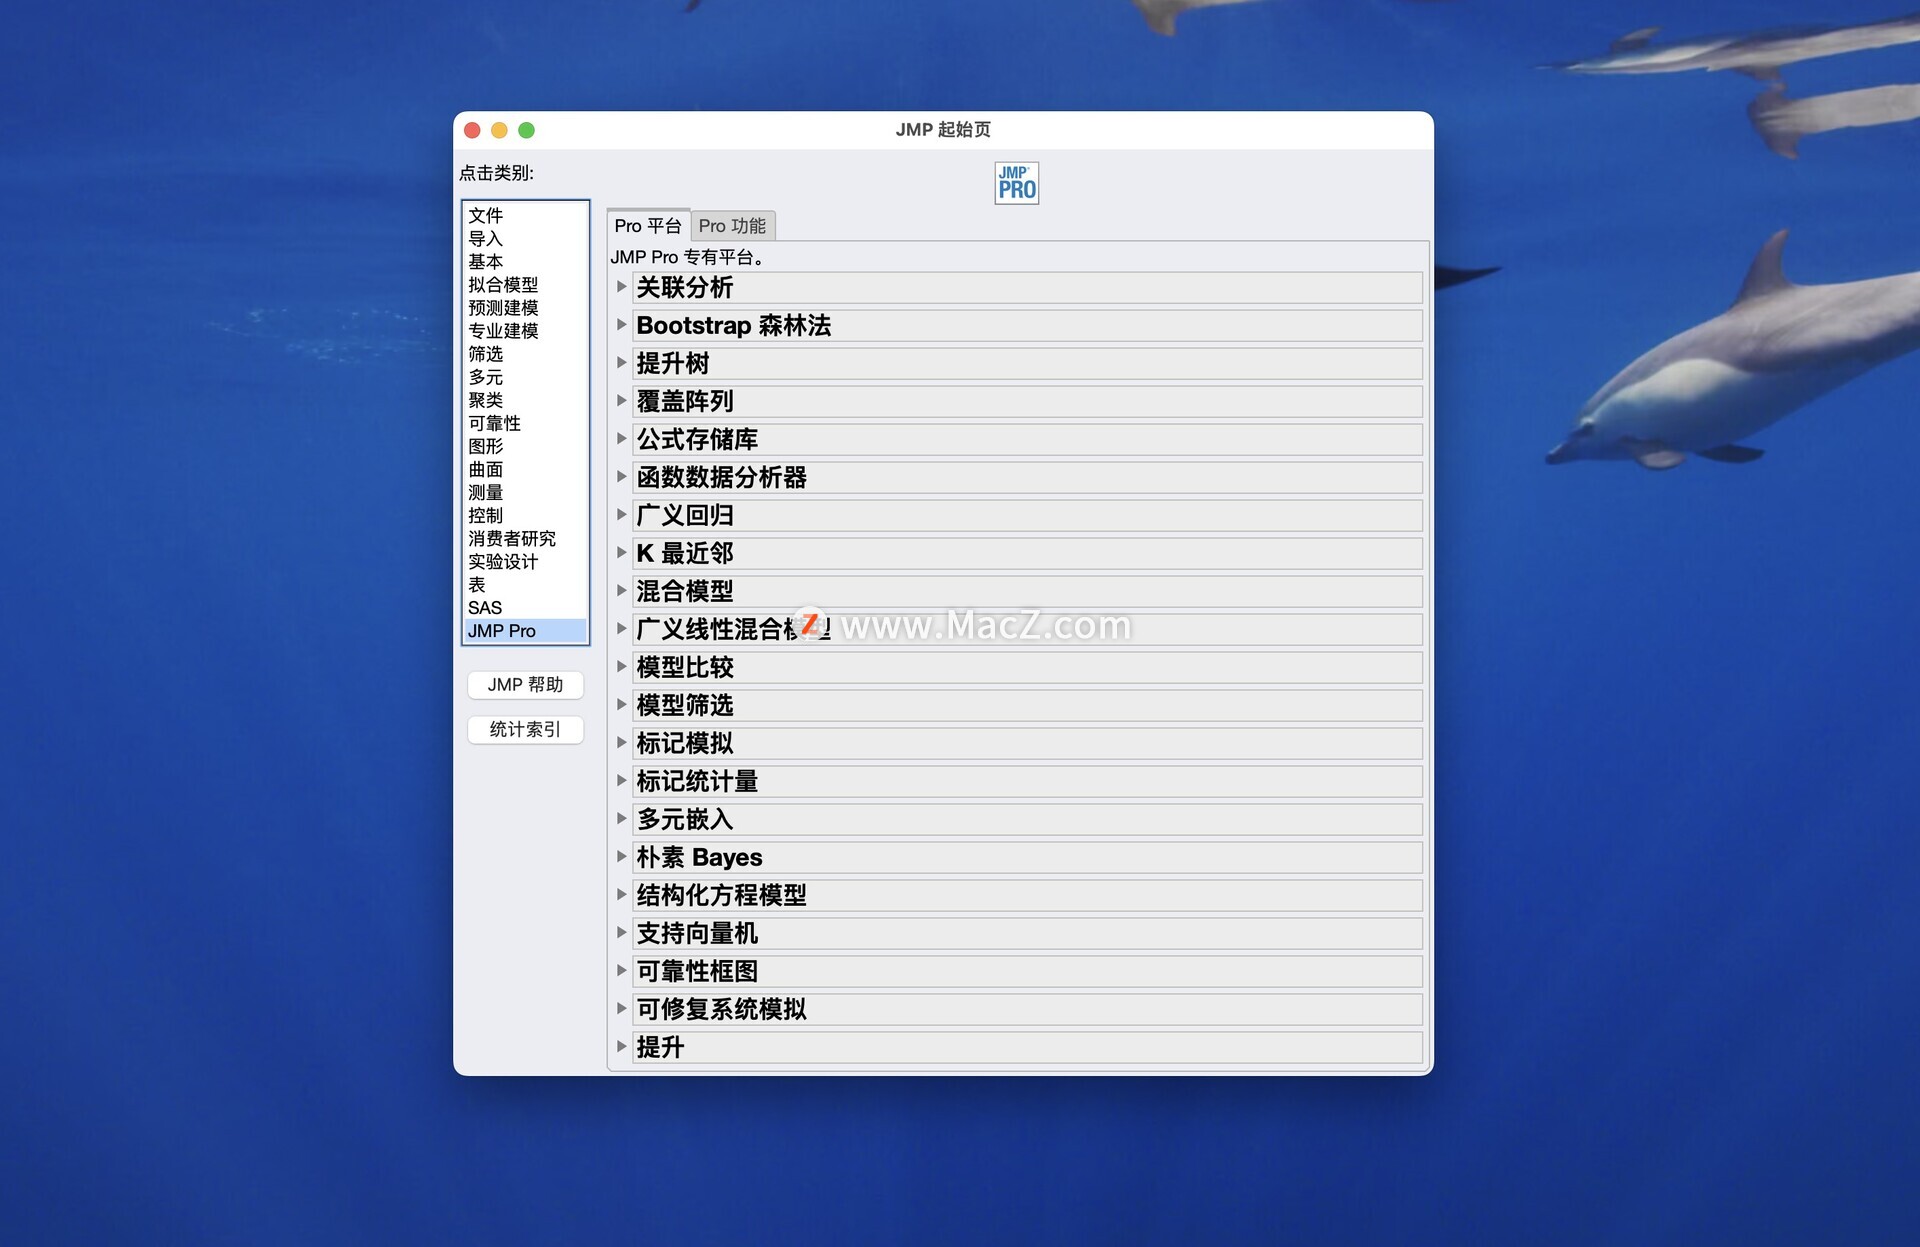Expand the 朴素 Bayes section
Viewport: 1920px width, 1247px height.
621,857
